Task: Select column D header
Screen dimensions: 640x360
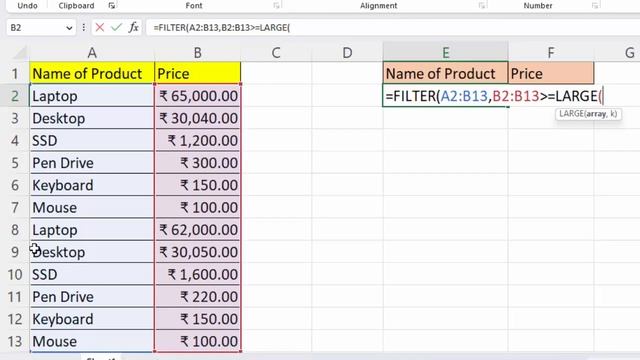Action: (x=347, y=53)
